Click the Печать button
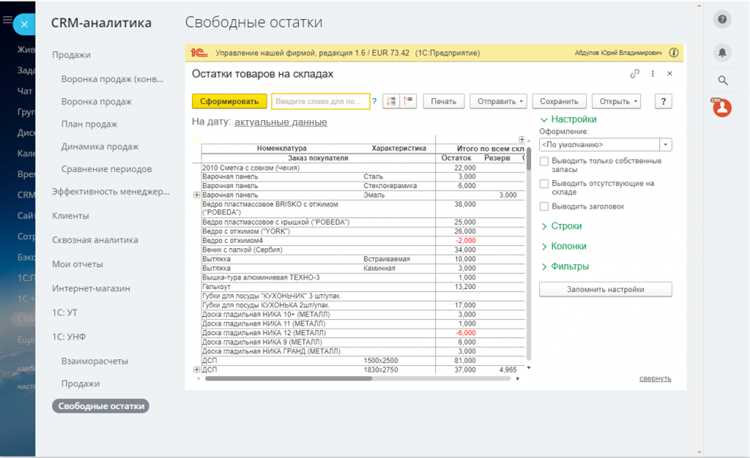The height and width of the screenshot is (458, 750). tap(443, 101)
